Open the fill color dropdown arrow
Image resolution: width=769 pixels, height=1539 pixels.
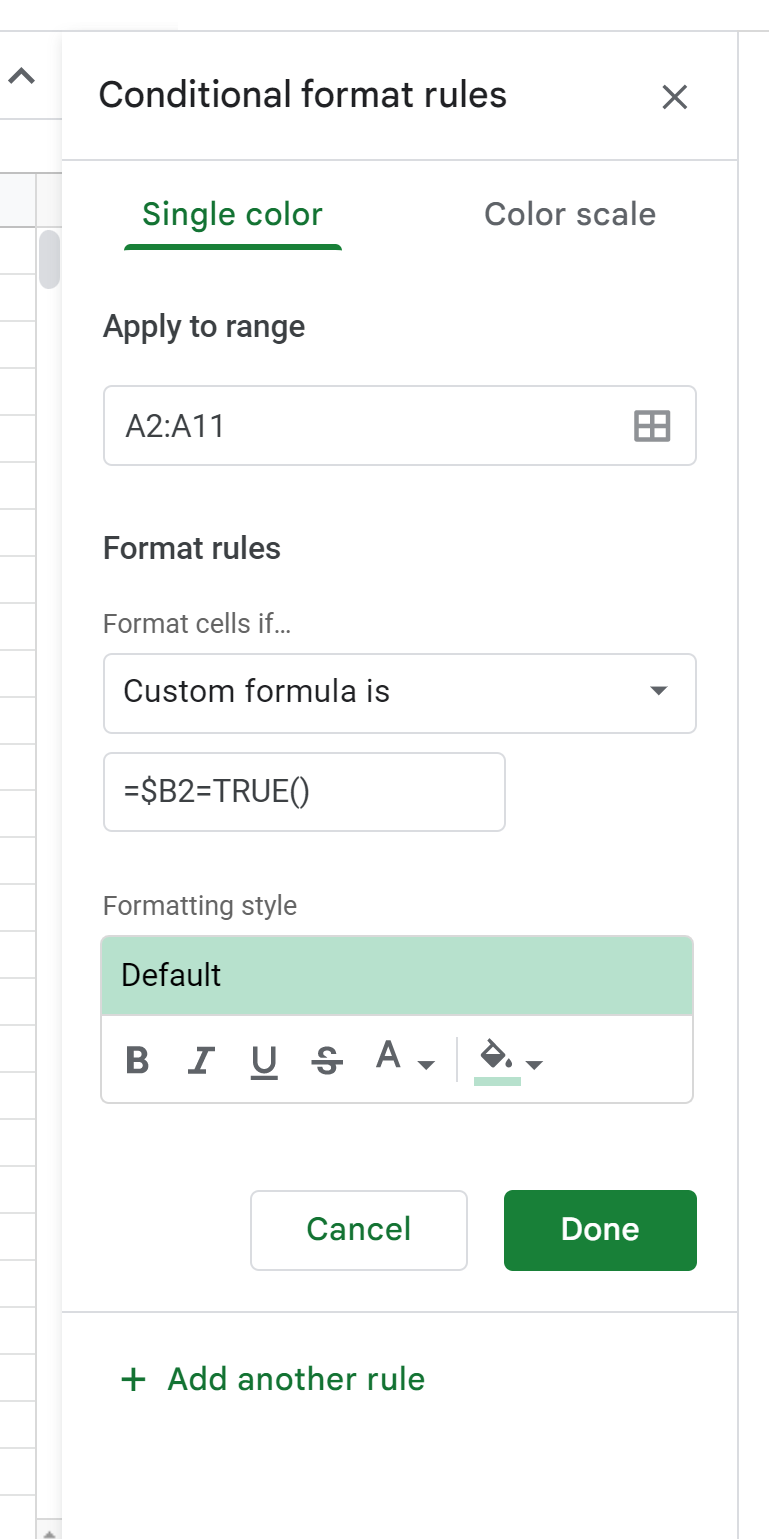534,1064
